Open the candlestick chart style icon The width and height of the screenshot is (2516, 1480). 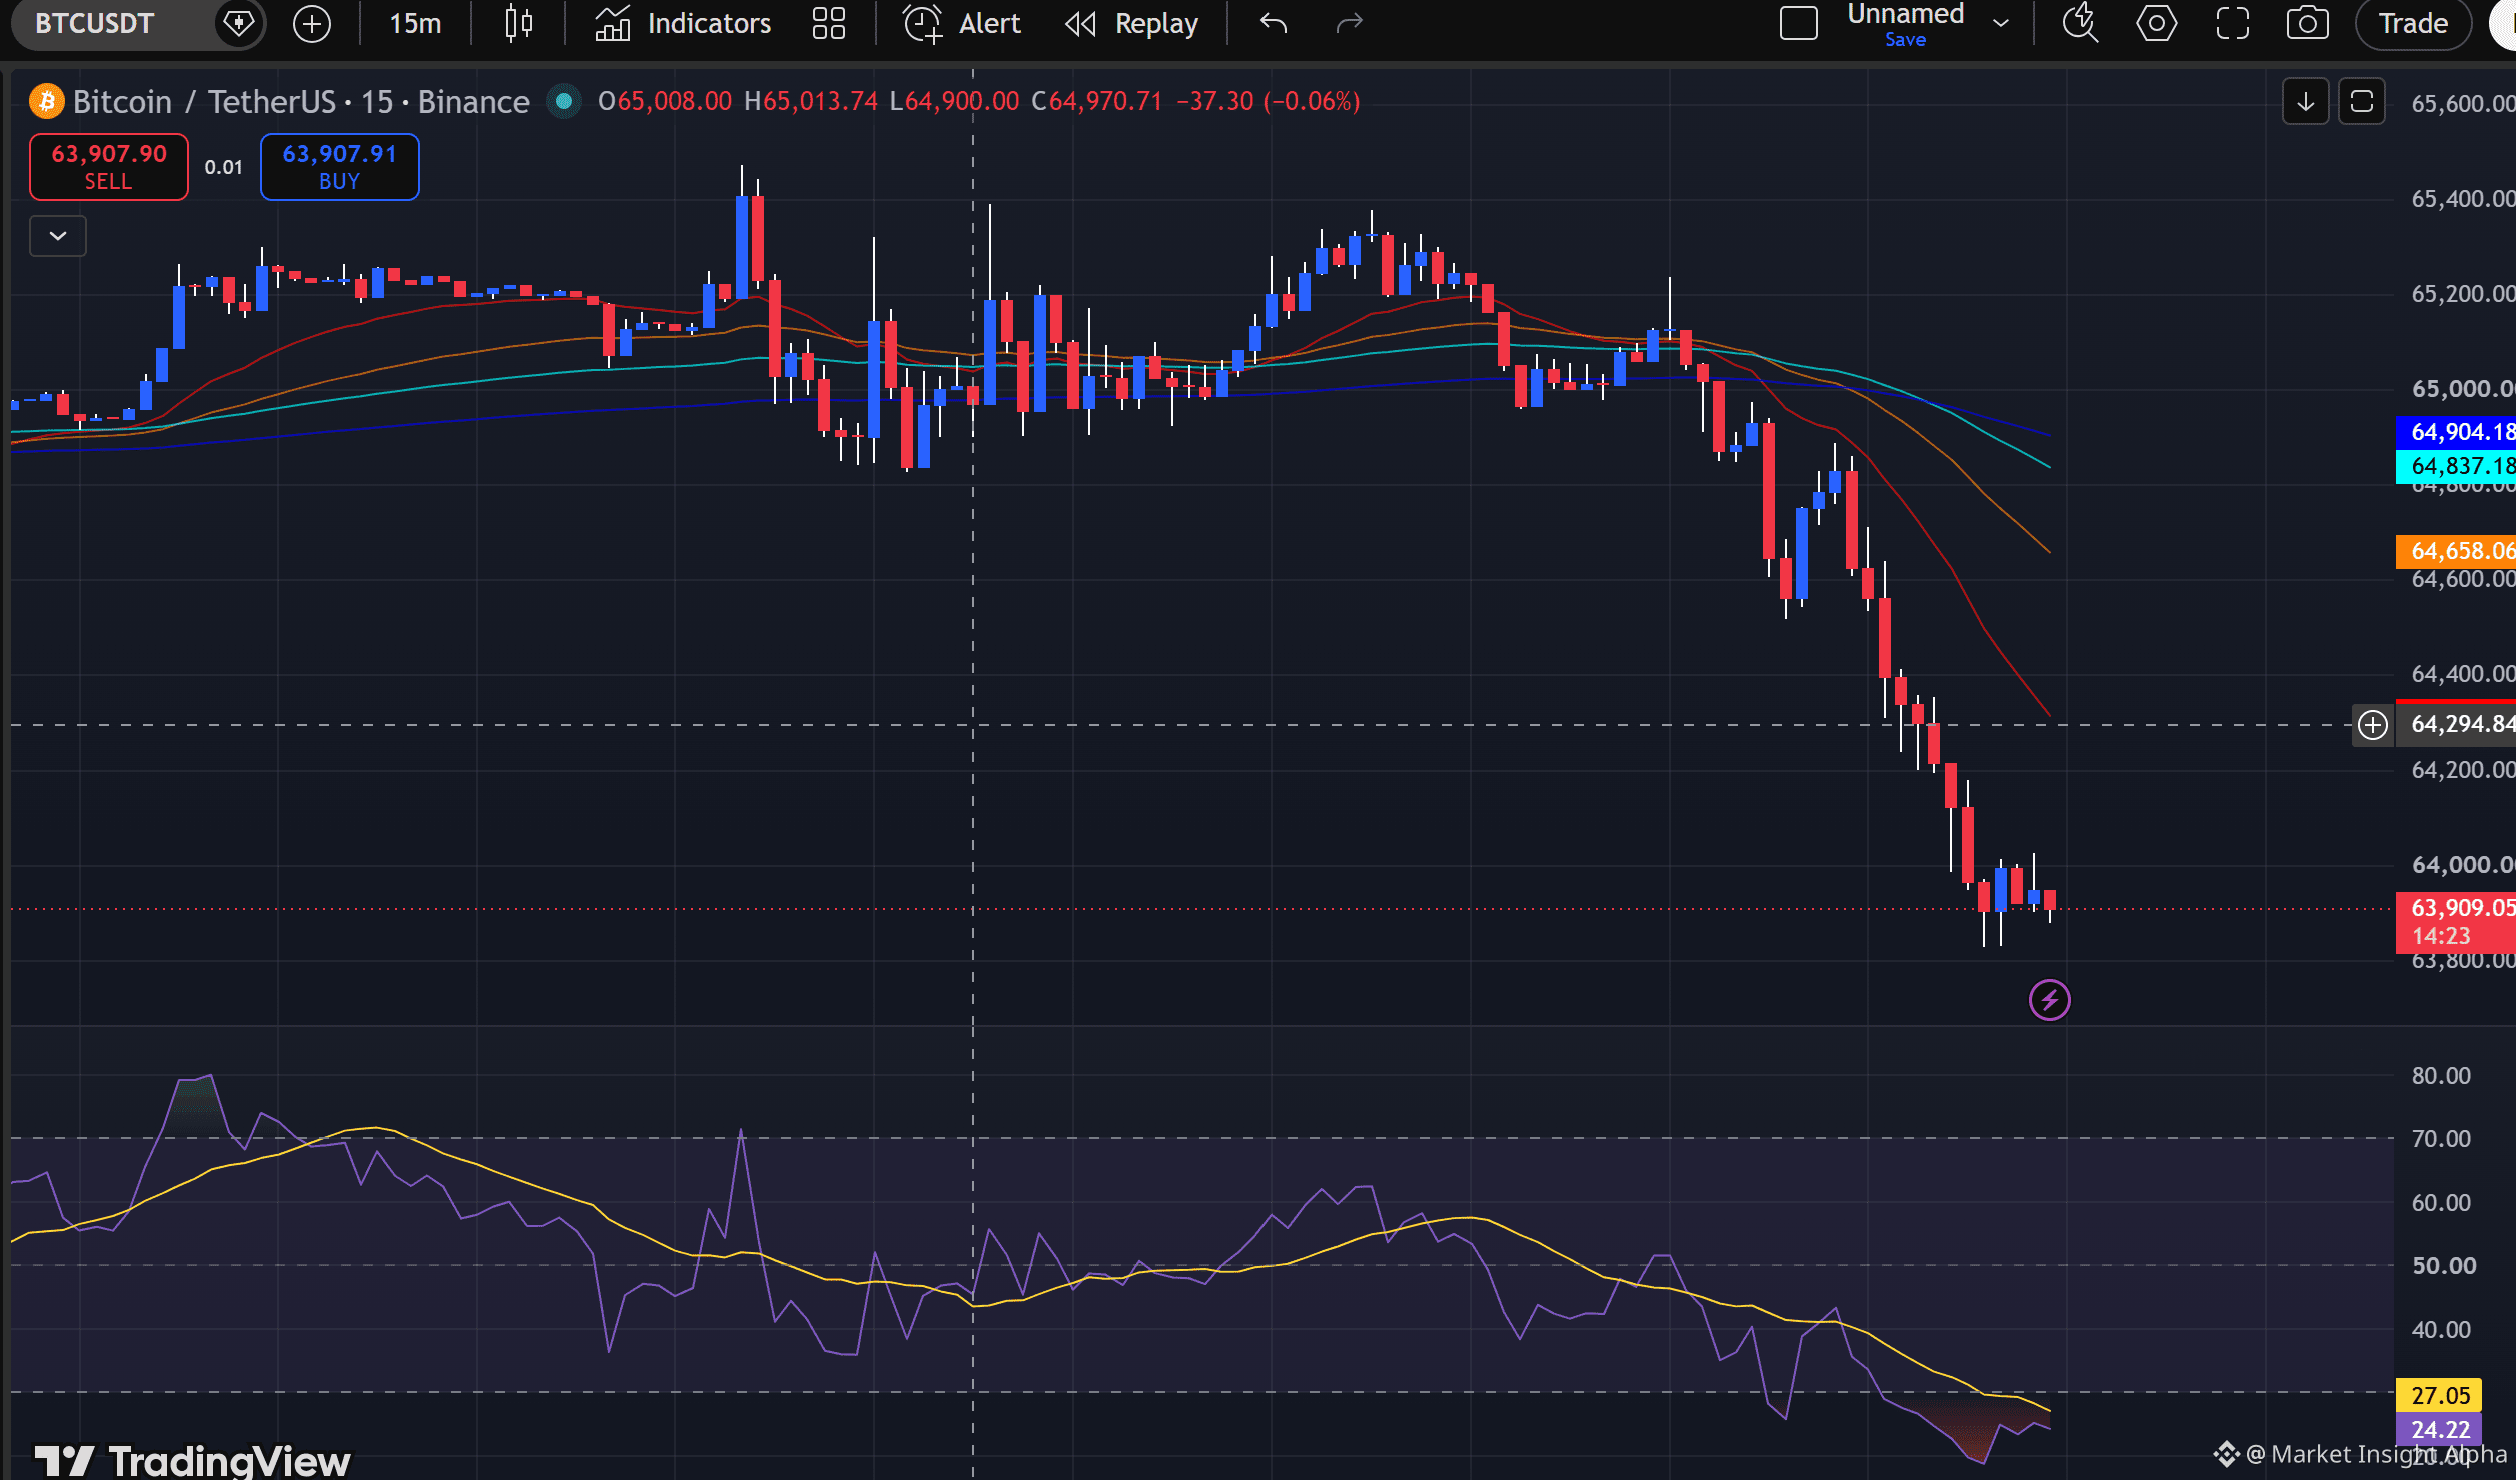518,24
